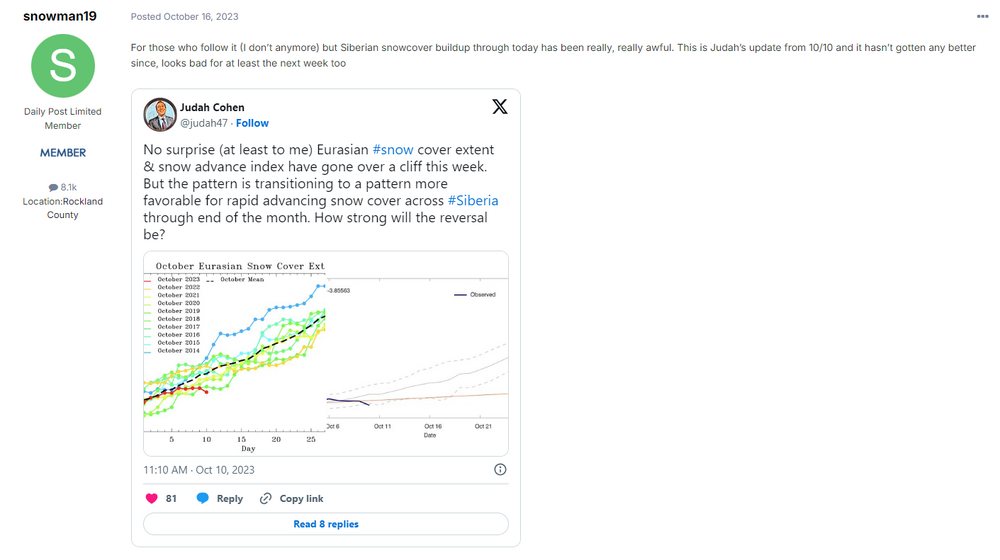Screen dimensions: 1000x560
Task: Click the copy link chain icon
Action: 265,499
